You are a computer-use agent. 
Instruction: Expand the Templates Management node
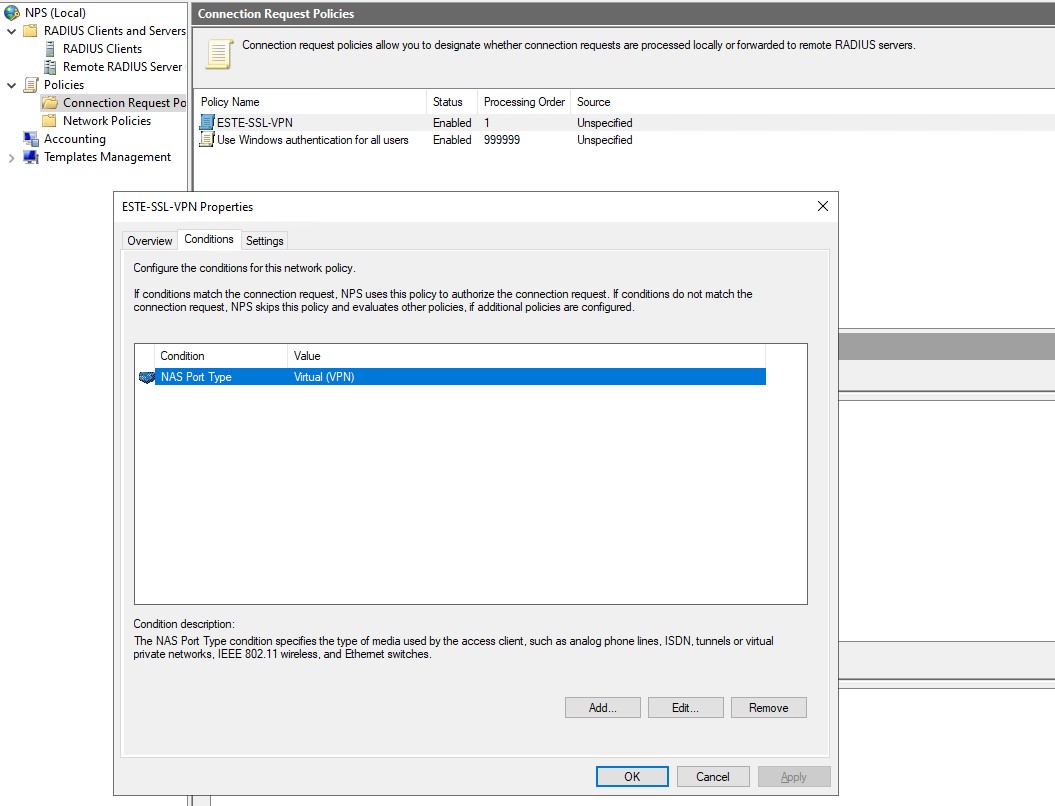tap(12, 157)
